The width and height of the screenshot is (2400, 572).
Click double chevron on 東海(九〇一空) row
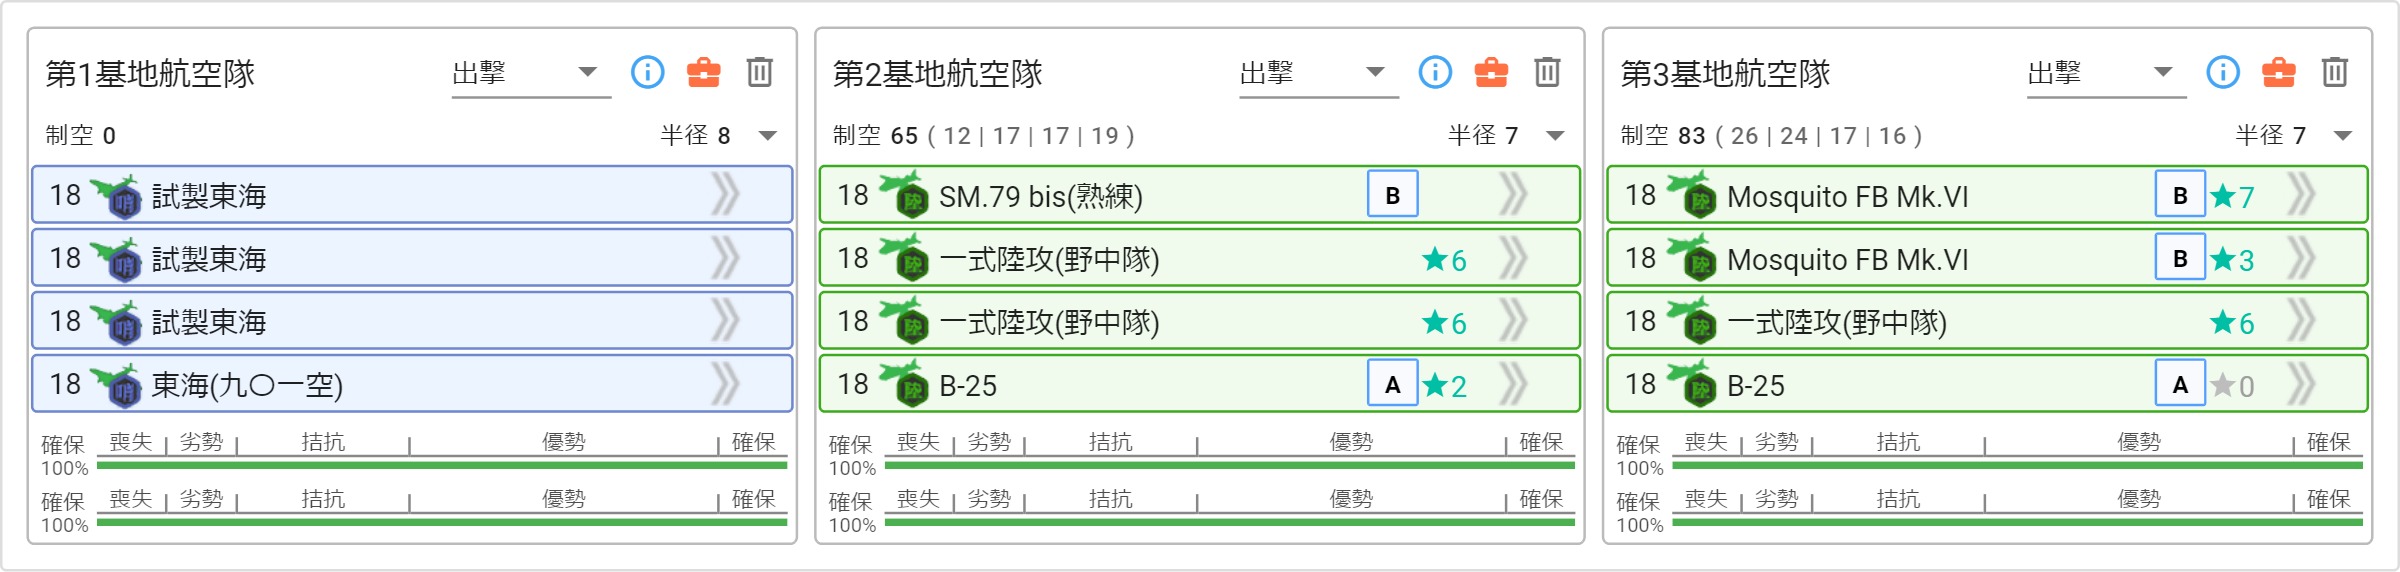coord(725,384)
